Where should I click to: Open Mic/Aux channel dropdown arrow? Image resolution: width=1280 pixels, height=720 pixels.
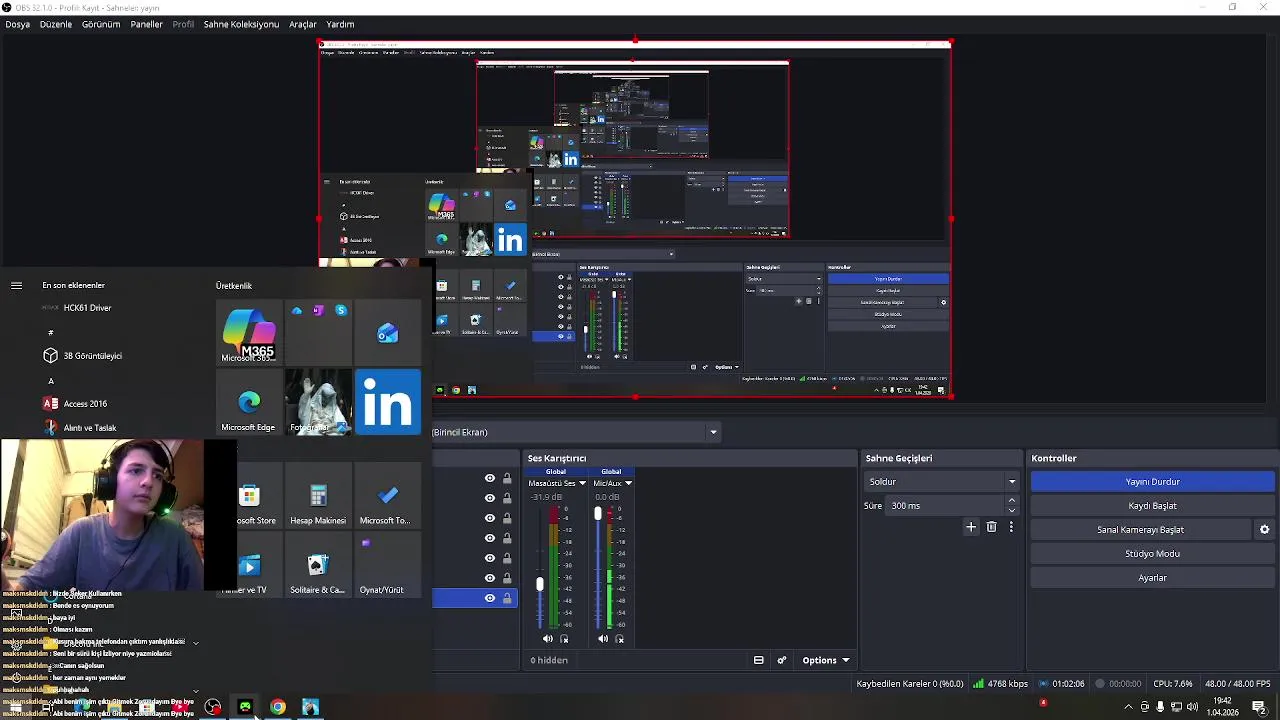[x=628, y=484]
